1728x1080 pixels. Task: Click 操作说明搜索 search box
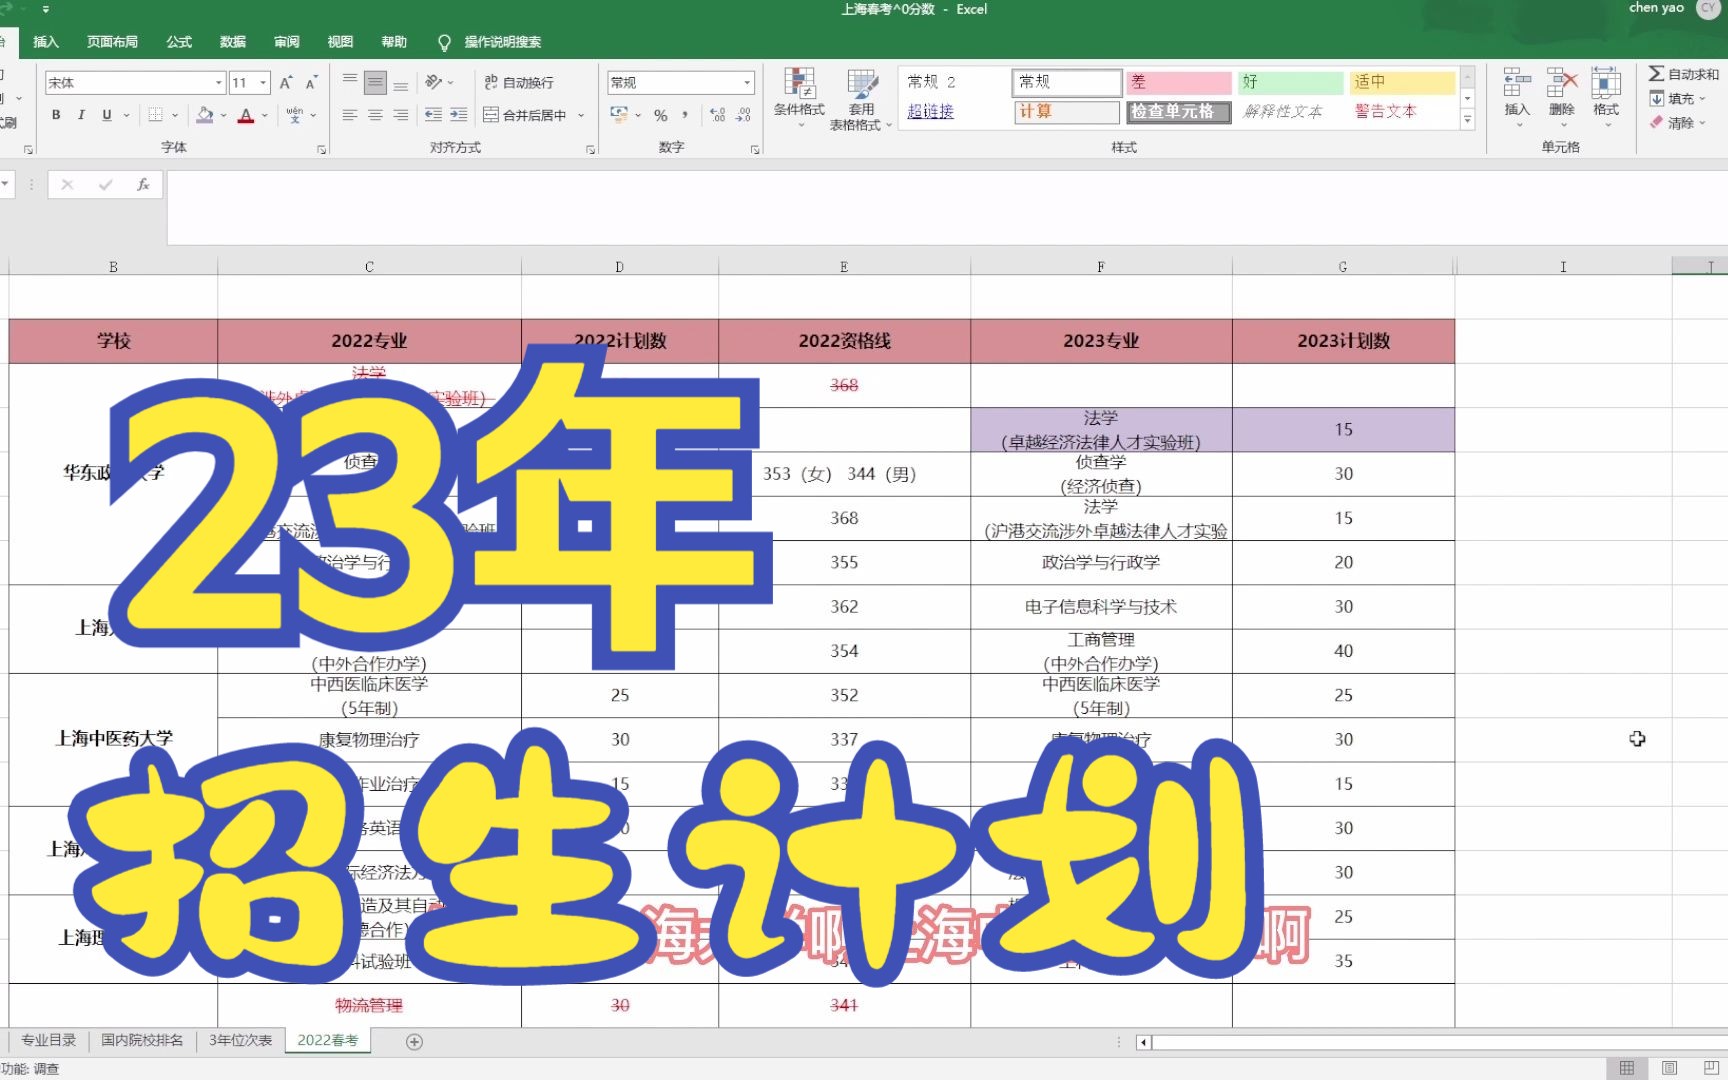502,42
